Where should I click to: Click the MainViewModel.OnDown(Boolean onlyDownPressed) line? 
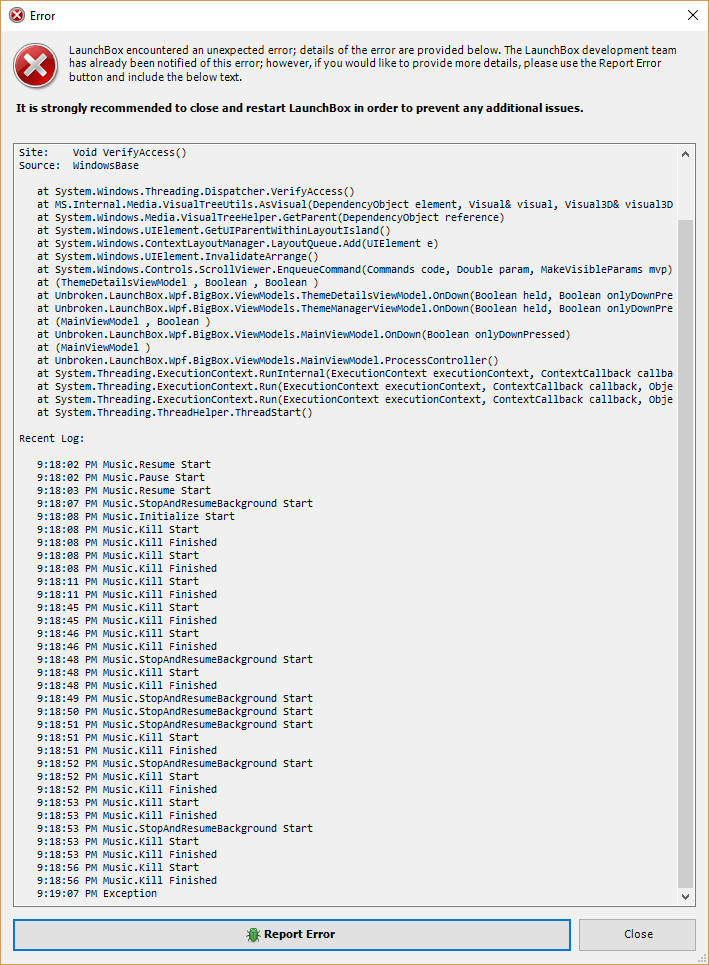pyautogui.click(x=303, y=334)
